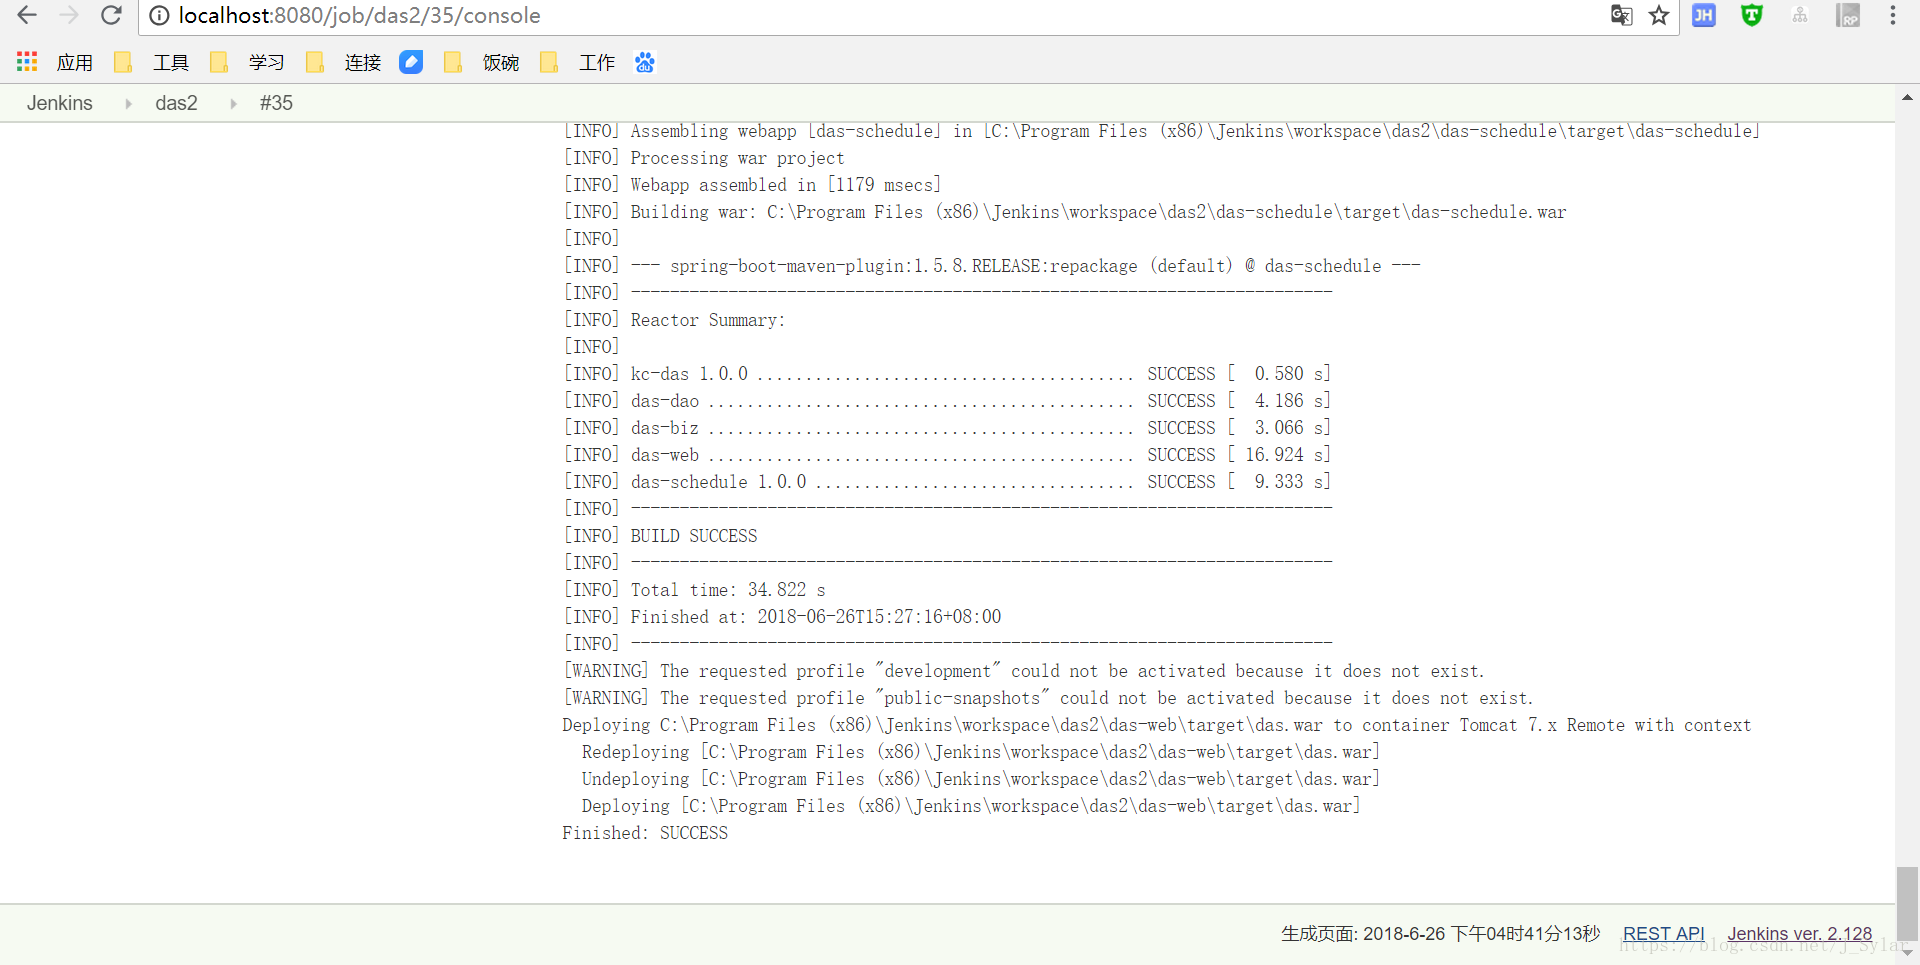Image resolution: width=1920 pixels, height=965 pixels.
Task: Click 'Finished: SUCCESS' line
Action: pyautogui.click(x=645, y=833)
